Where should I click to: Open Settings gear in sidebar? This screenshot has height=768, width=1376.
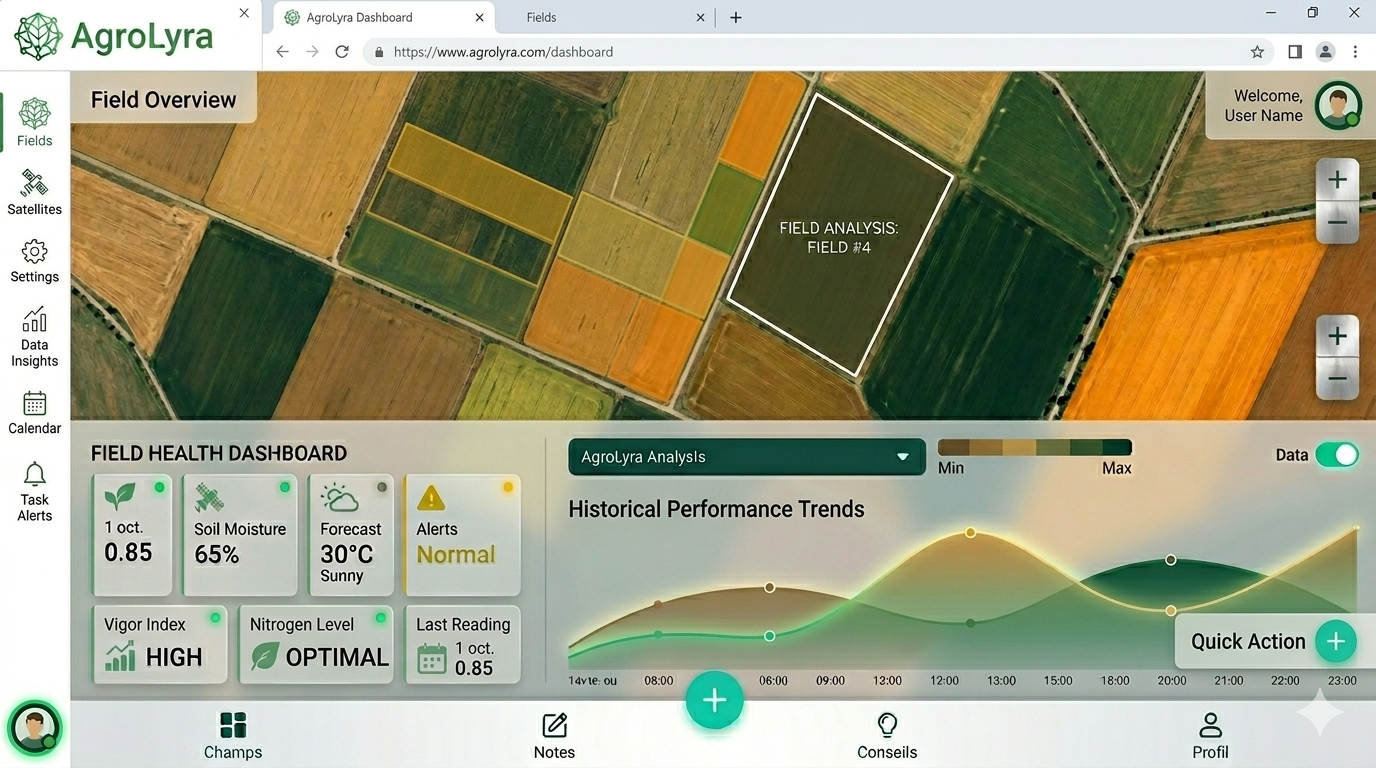coord(34,252)
